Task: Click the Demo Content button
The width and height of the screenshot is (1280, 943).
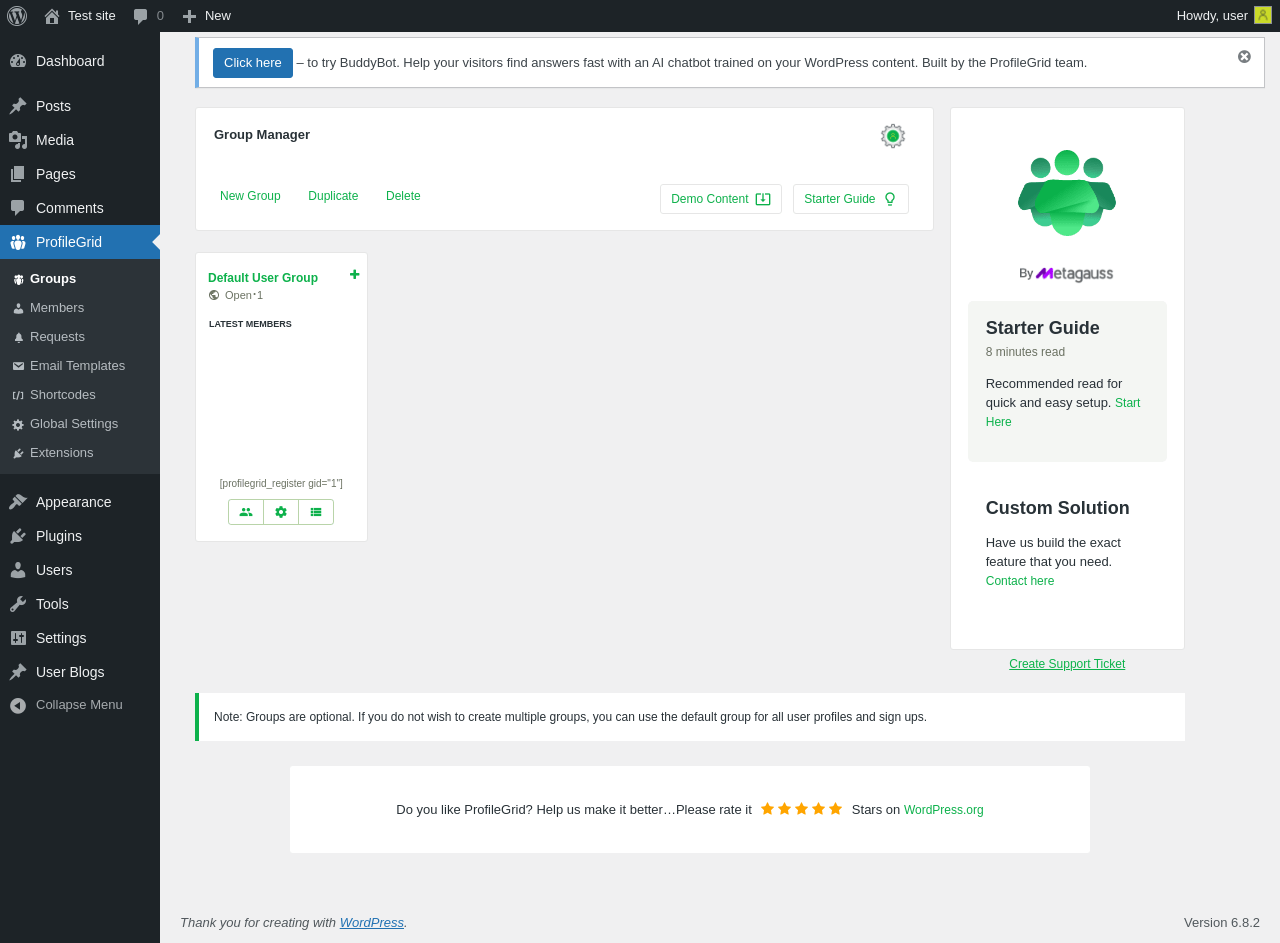Action: tap(721, 199)
